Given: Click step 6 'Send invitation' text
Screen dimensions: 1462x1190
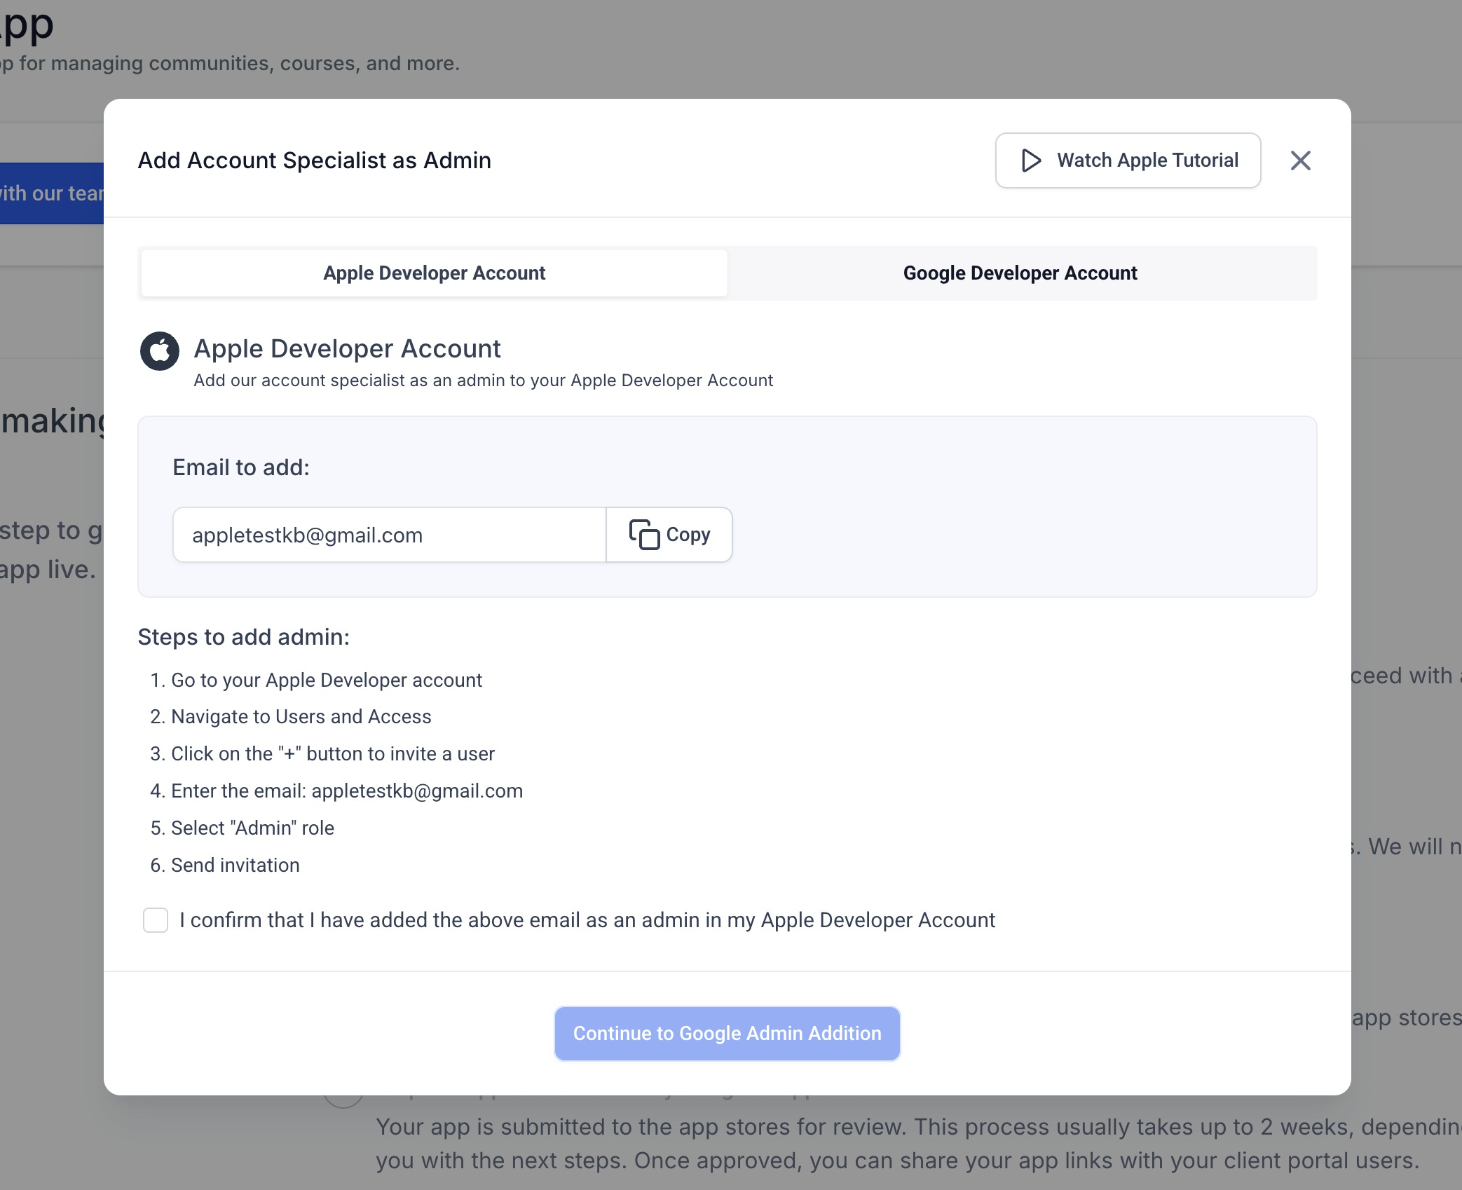Looking at the screenshot, I should [x=235, y=865].
